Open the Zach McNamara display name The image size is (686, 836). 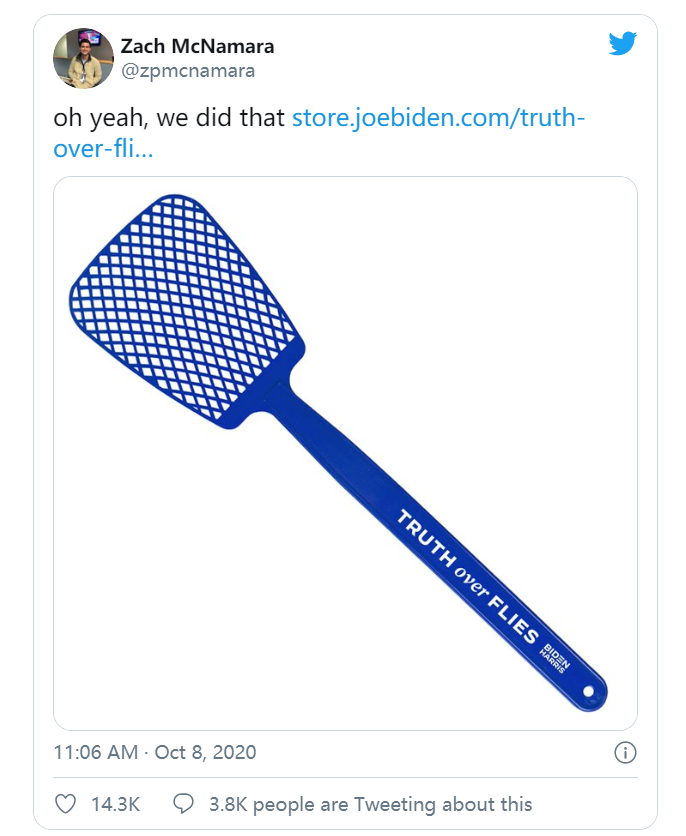coord(197,46)
